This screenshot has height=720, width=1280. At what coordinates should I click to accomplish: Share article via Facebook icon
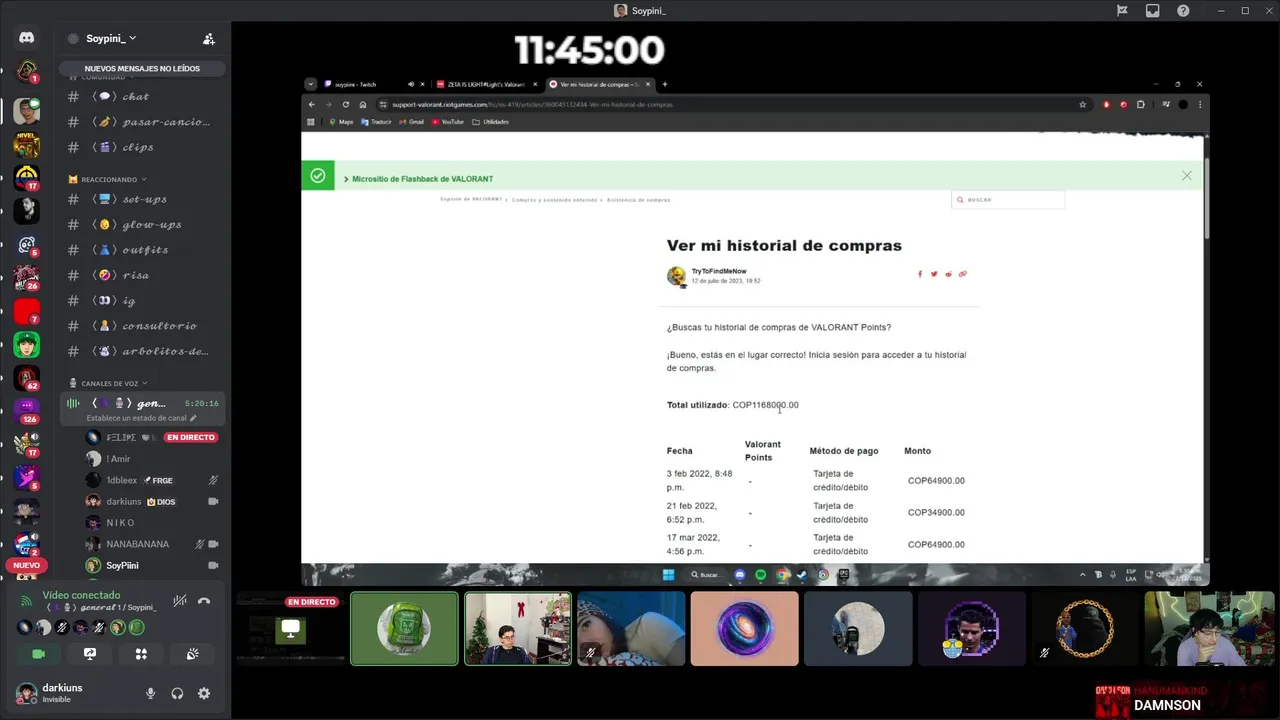920,274
